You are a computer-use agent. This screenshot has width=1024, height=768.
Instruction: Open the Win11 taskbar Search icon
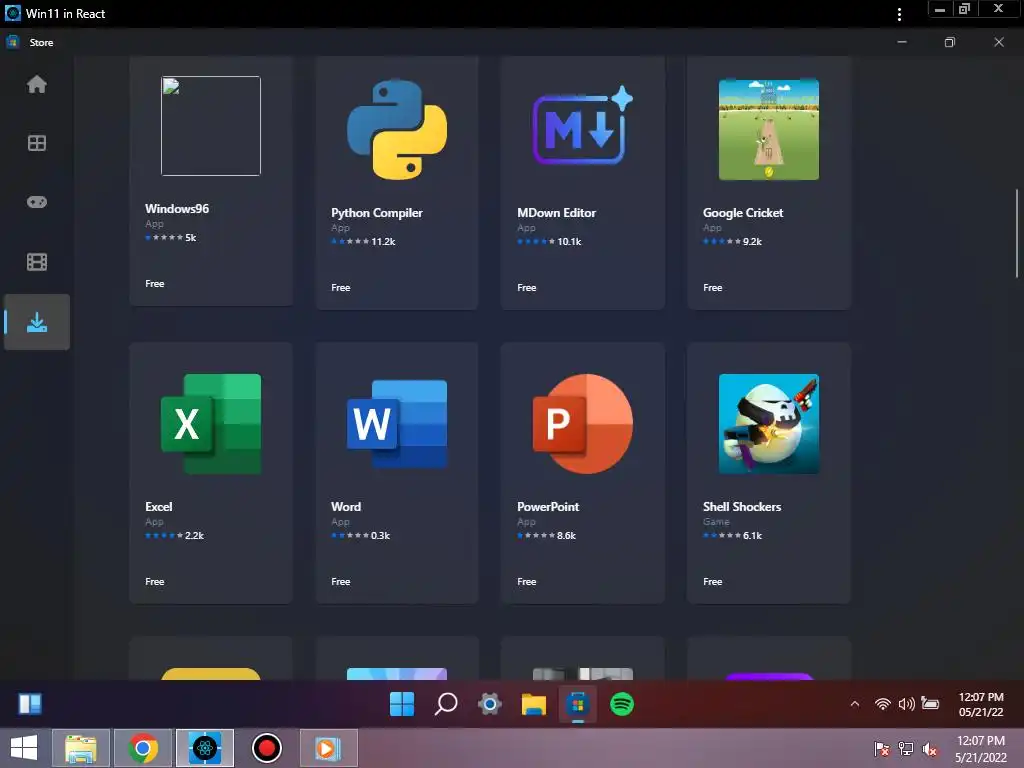pyautogui.click(x=446, y=704)
